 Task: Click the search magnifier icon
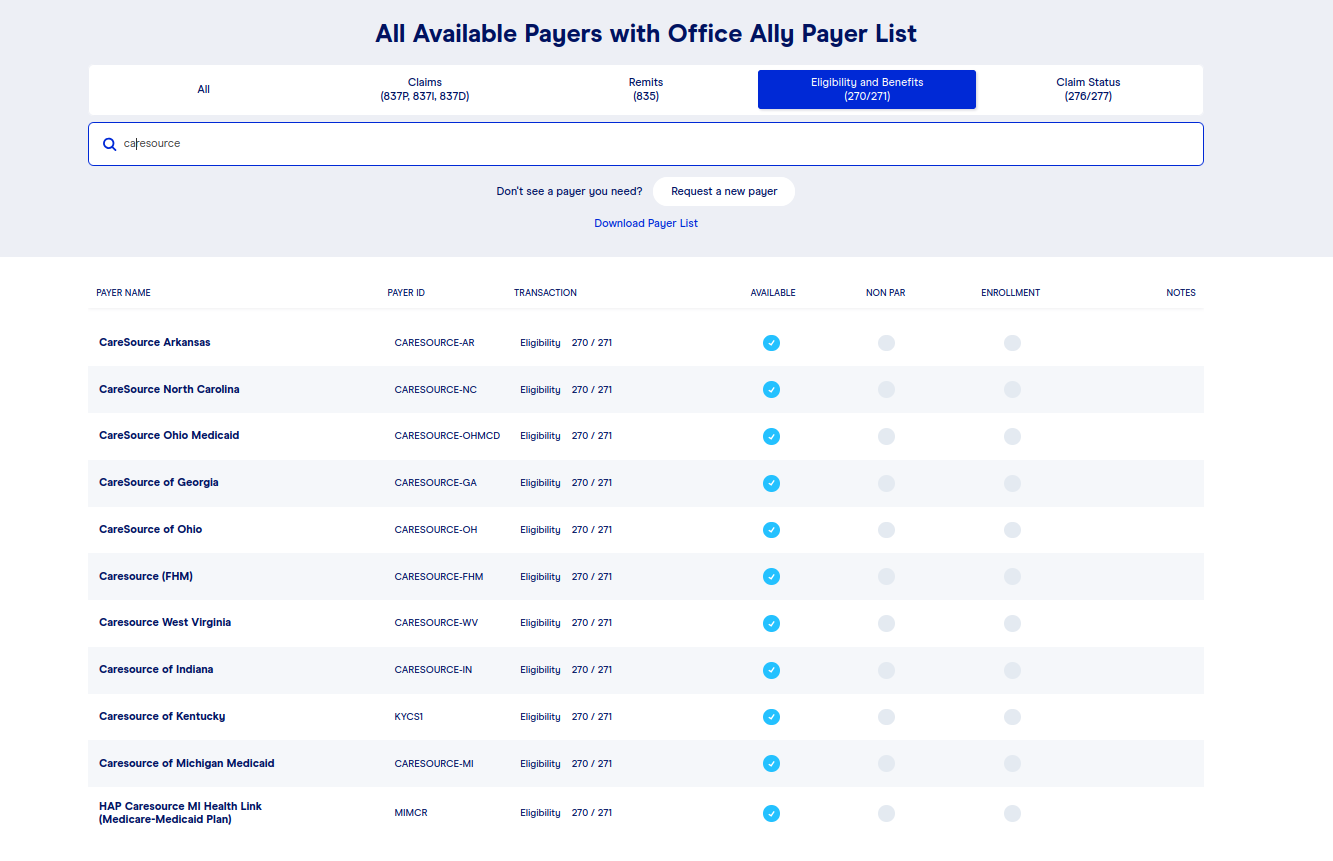pyautogui.click(x=110, y=144)
